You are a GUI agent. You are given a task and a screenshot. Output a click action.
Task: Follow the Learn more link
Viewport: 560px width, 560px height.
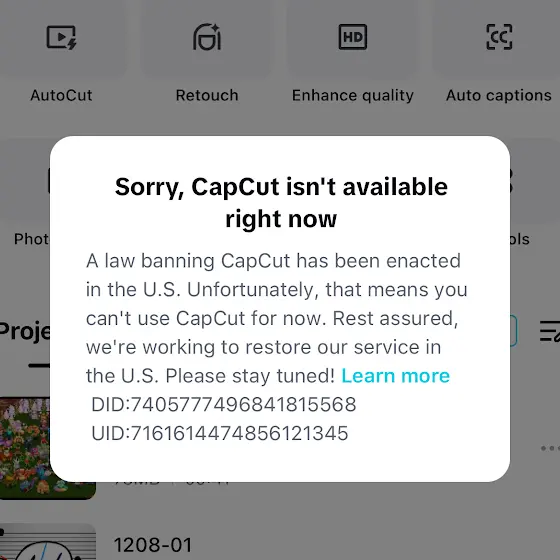pyautogui.click(x=396, y=376)
